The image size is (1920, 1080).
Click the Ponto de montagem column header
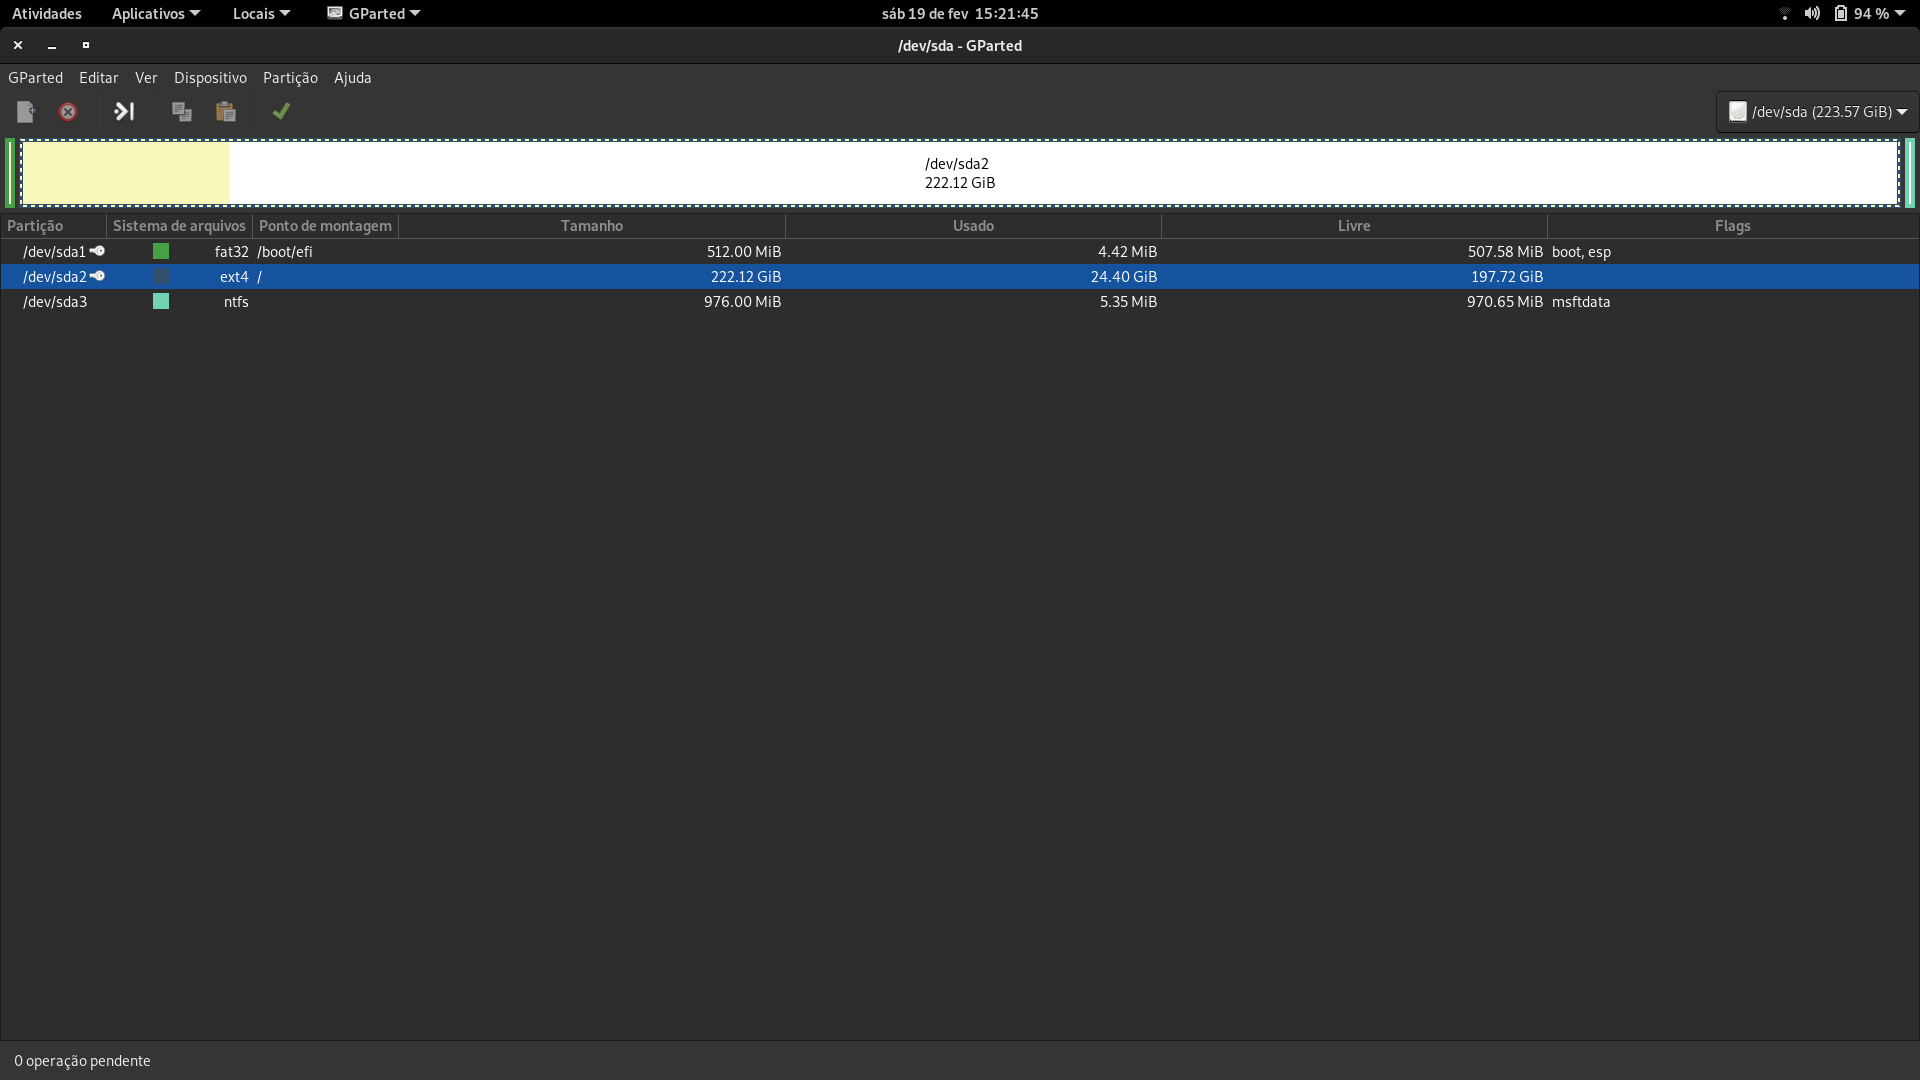pyautogui.click(x=325, y=226)
